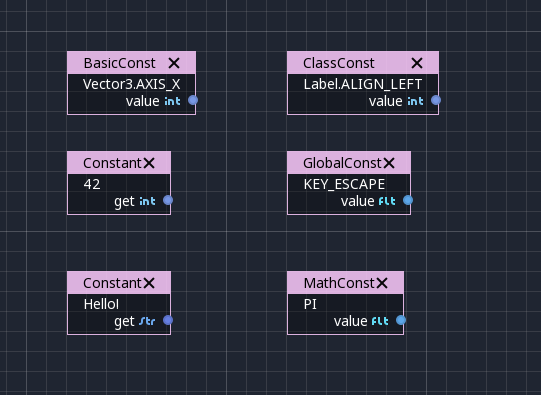Click the PI value in MathConst
The width and height of the screenshot is (541, 395).
310,304
